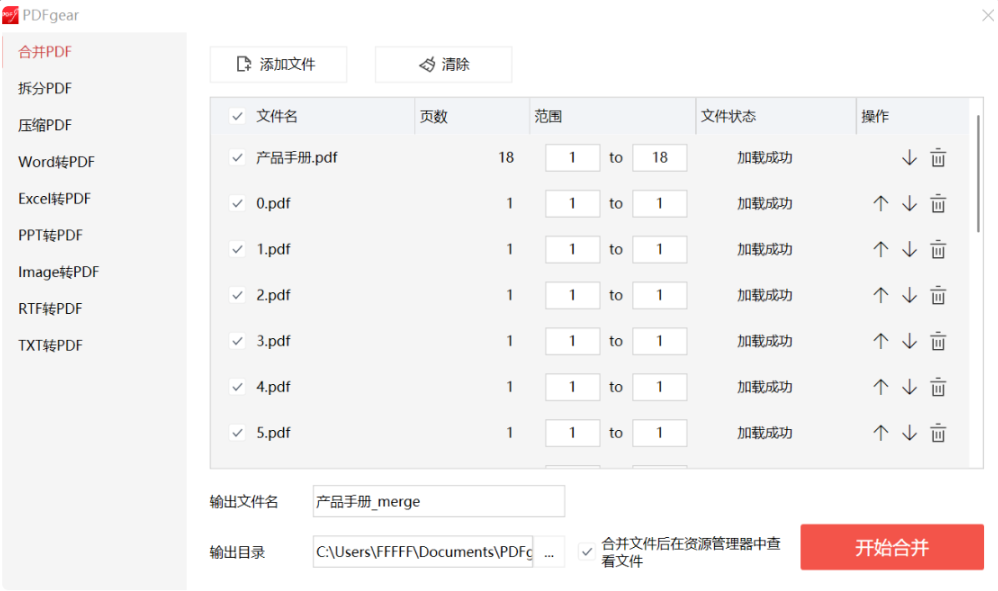Click the 添加文件 button
The image size is (998, 591).
tap(278, 64)
